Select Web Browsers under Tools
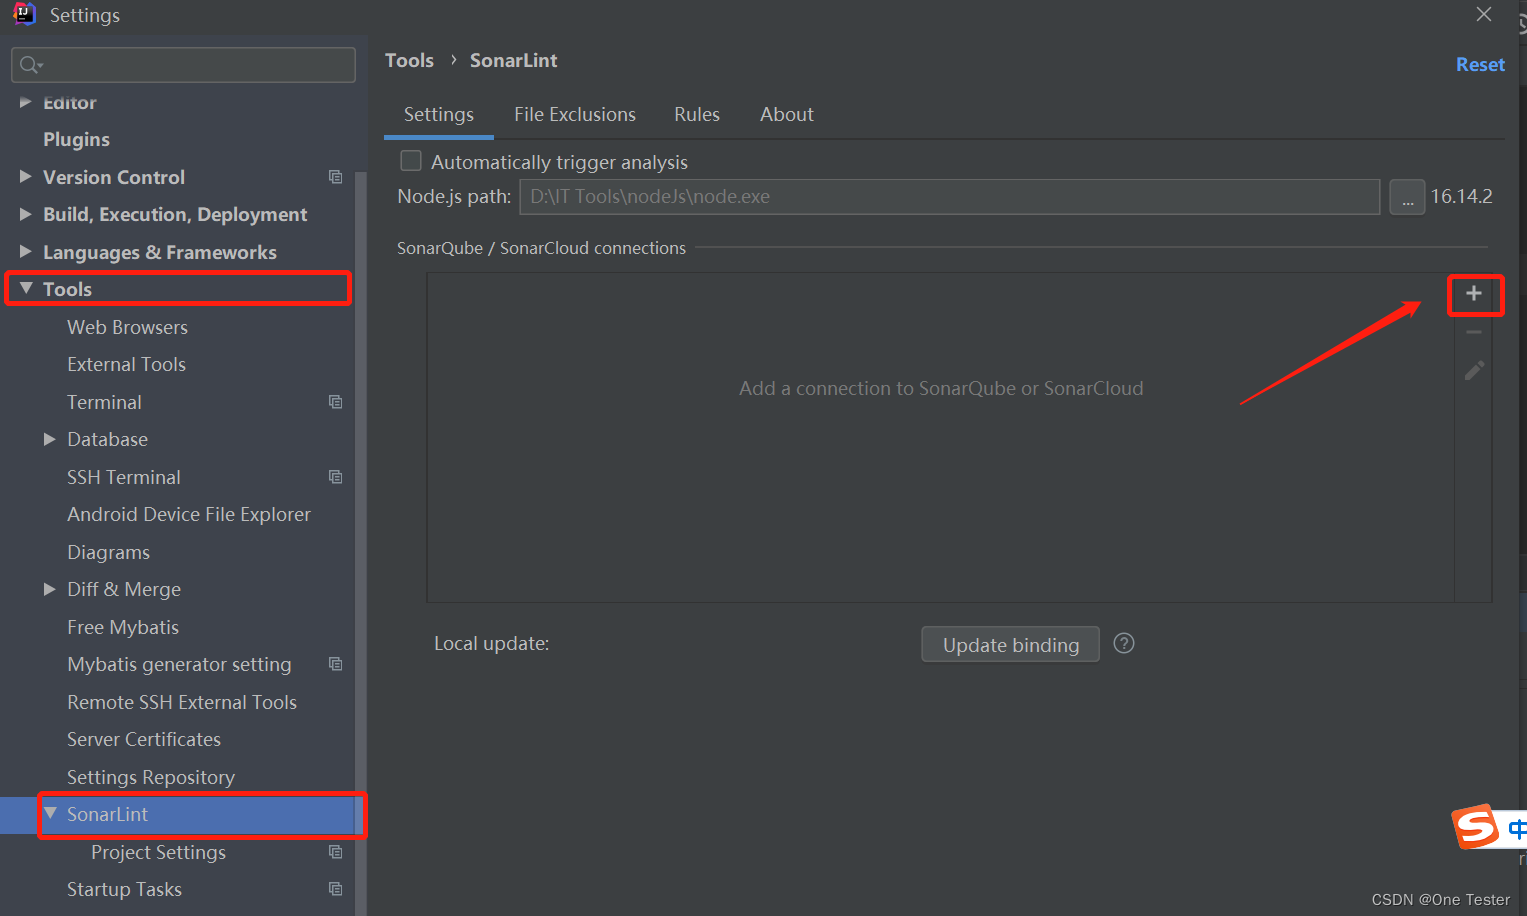Screen dimensions: 1527x916 click(127, 327)
